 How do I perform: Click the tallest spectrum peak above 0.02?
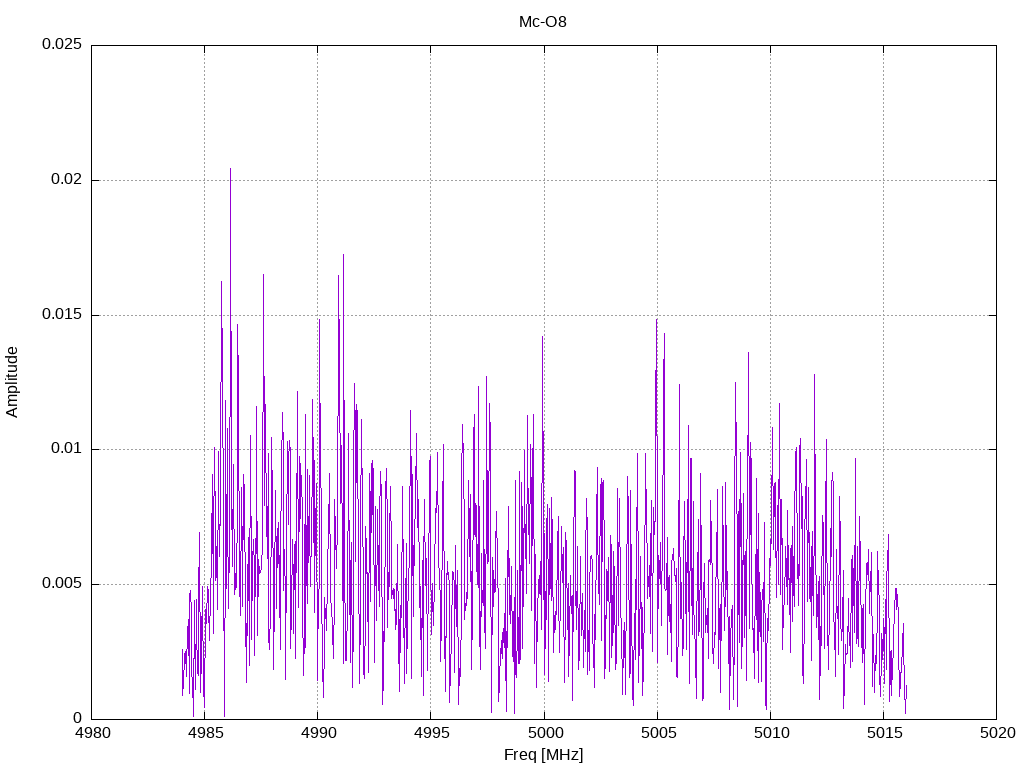coord(230,171)
